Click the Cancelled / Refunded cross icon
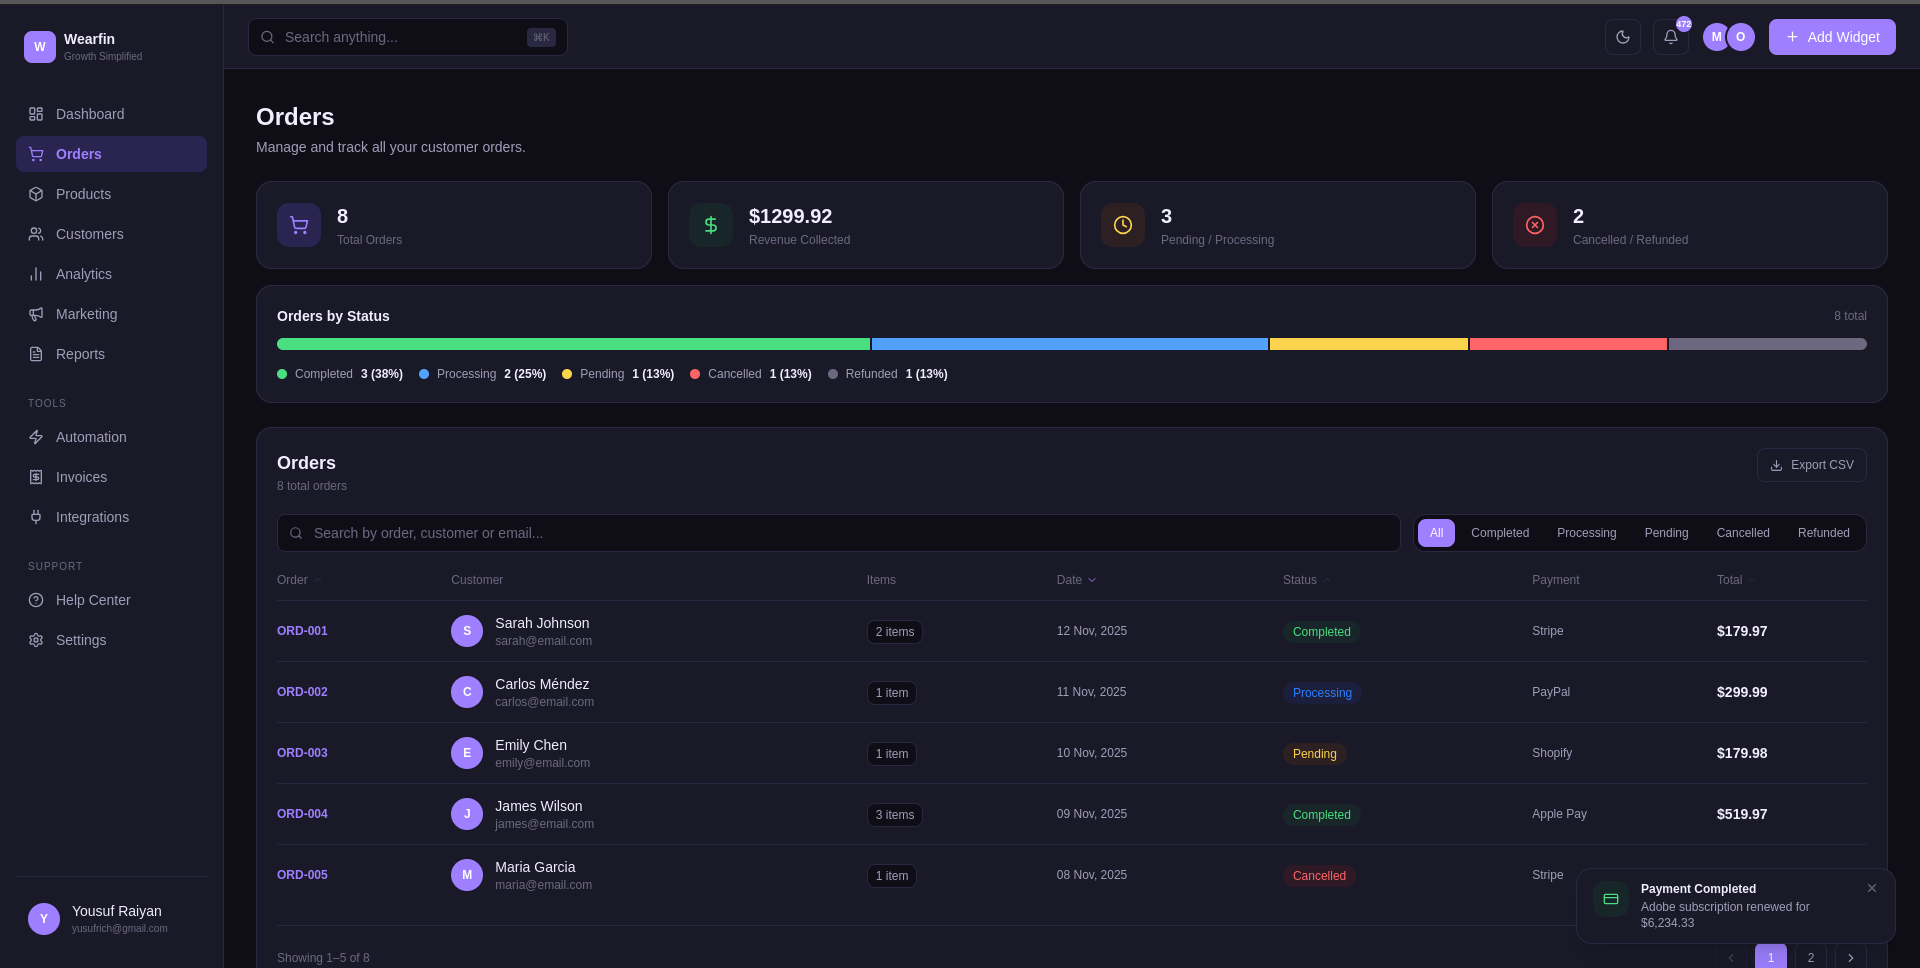The width and height of the screenshot is (1920, 968). tap(1535, 225)
